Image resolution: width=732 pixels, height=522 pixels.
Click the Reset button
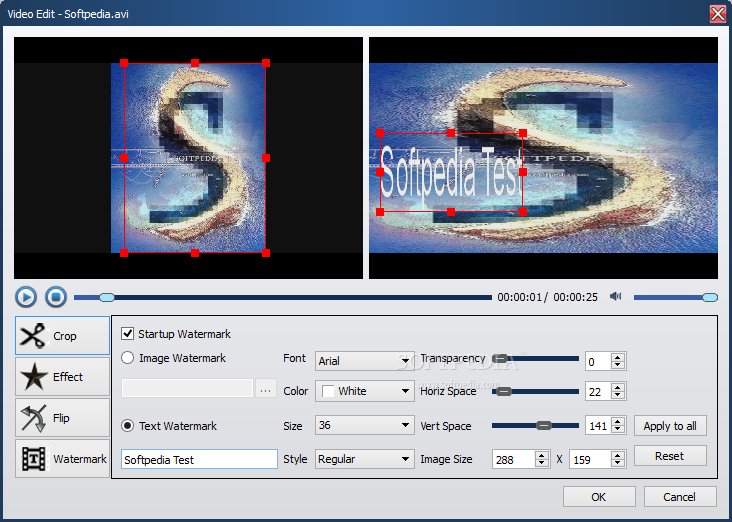[x=670, y=456]
